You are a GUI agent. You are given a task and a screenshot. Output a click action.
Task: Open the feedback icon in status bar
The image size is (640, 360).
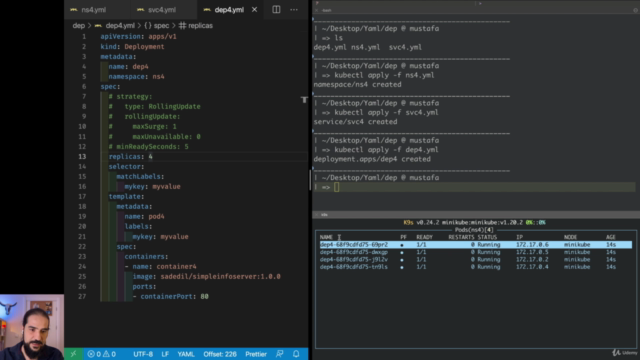[x=280, y=354]
